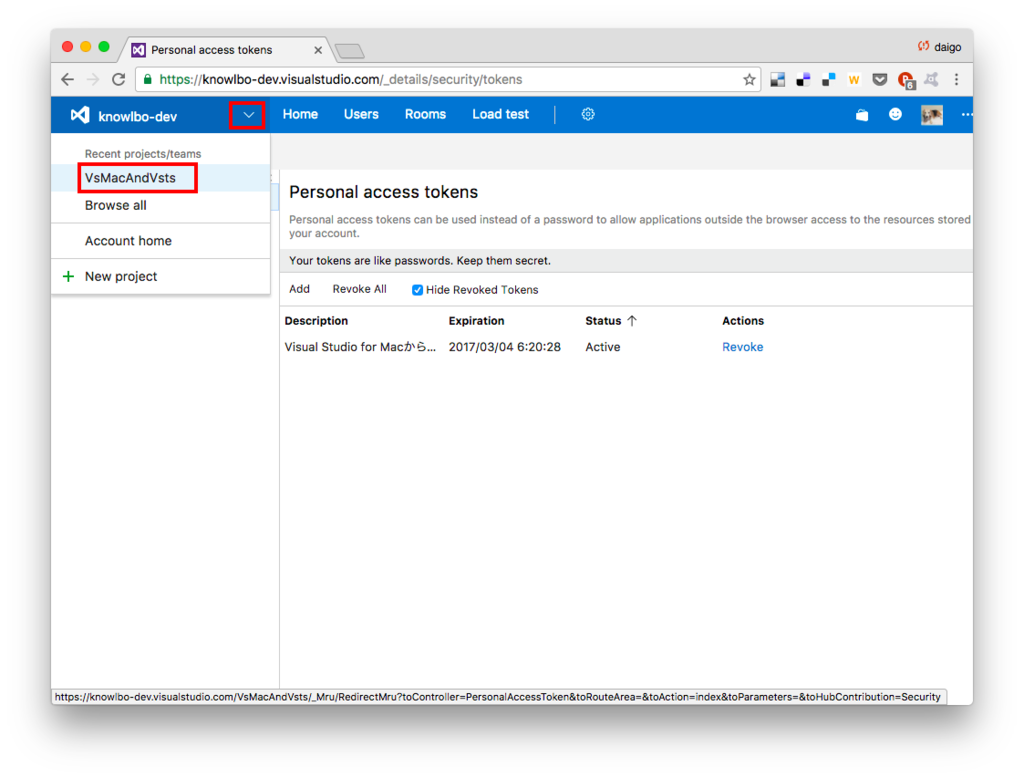Viewport: 1024px width, 778px height.
Task: Click the yellow W extension icon
Action: coord(854,80)
